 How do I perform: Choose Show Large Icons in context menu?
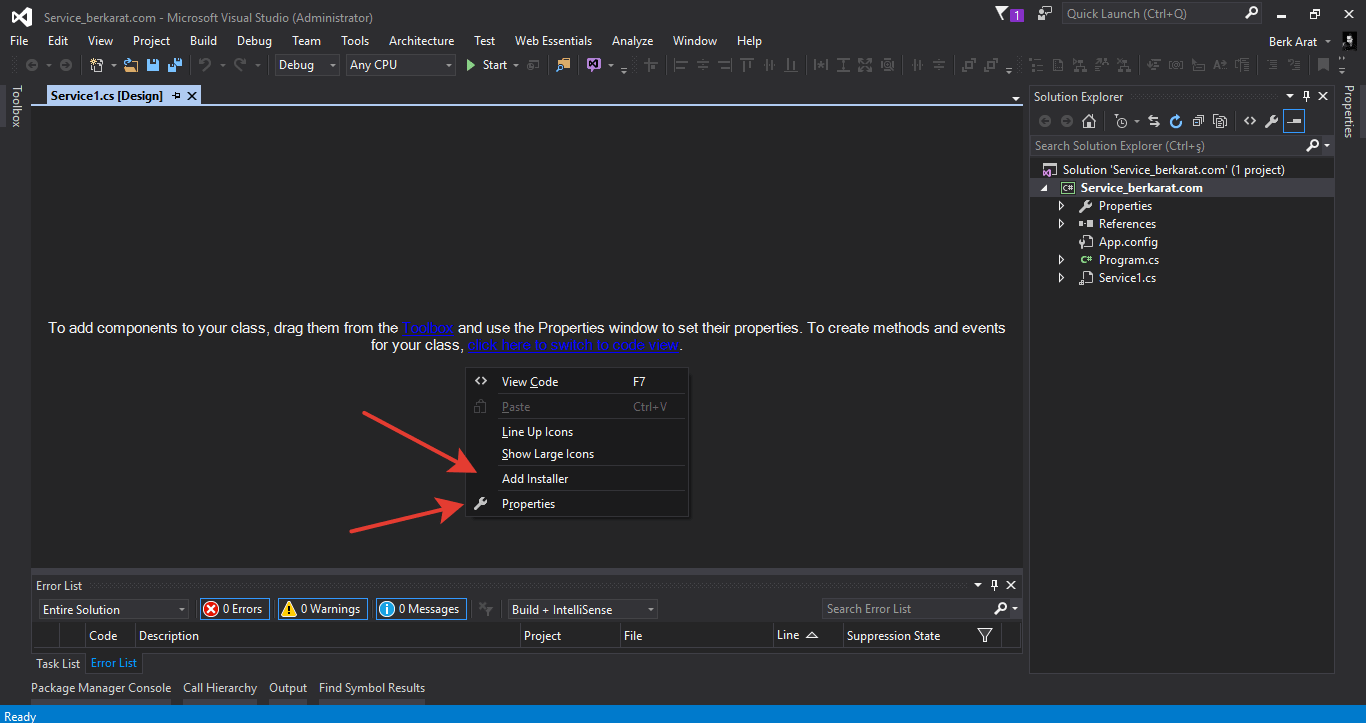pos(577,454)
